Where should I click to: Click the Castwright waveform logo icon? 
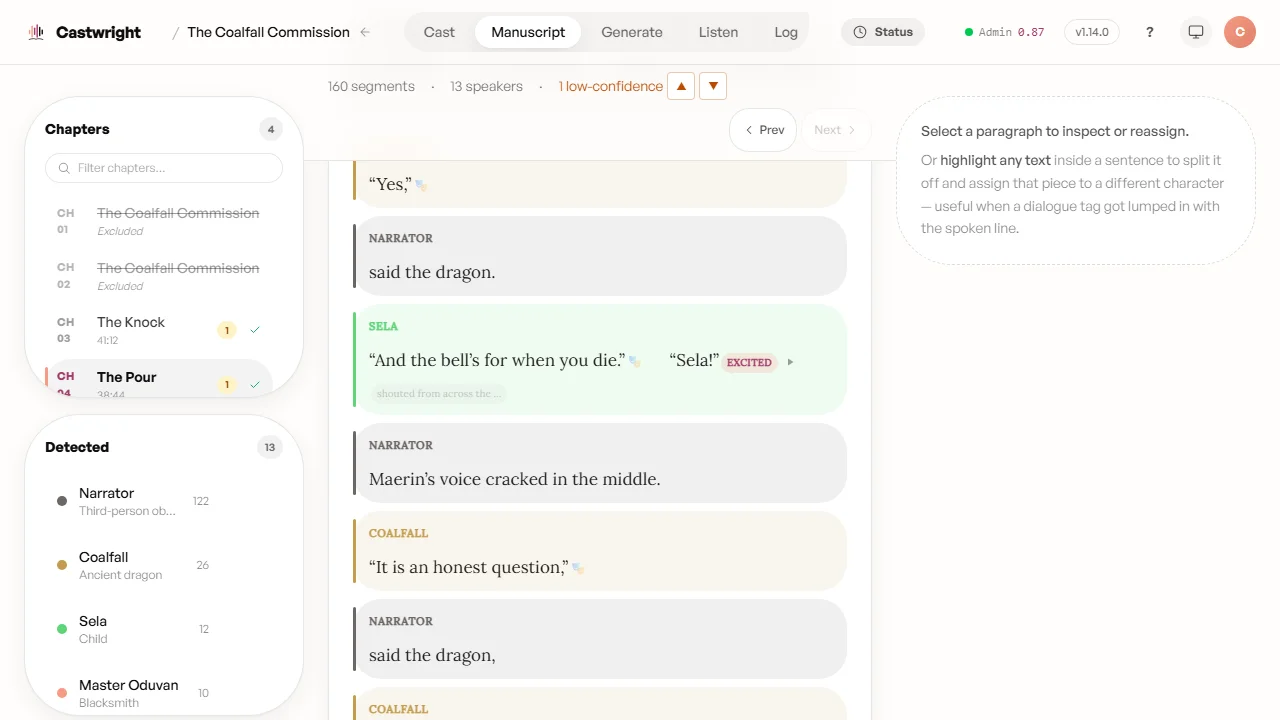[37, 32]
